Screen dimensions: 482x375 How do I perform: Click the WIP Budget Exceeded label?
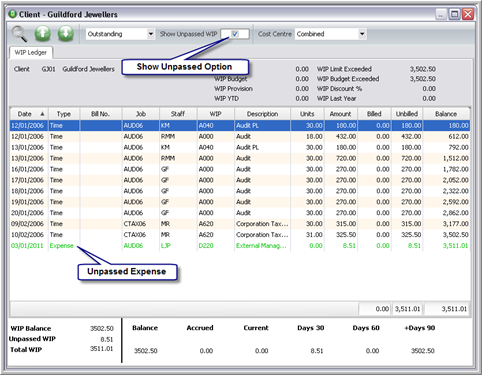click(348, 79)
